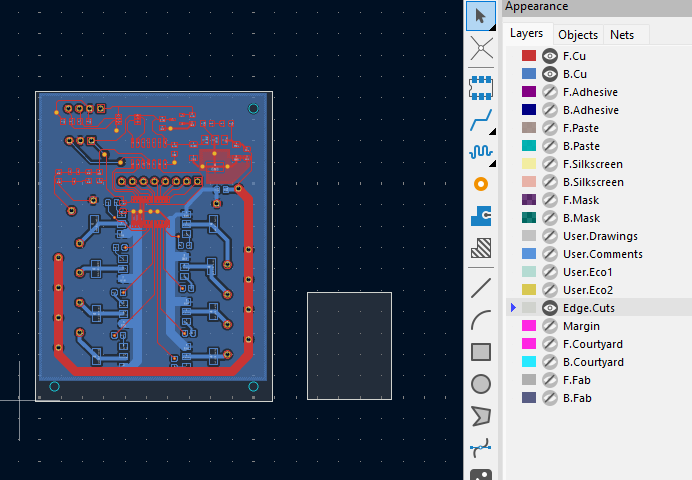
Task: Select the Route Tracks tool
Action: click(x=481, y=120)
